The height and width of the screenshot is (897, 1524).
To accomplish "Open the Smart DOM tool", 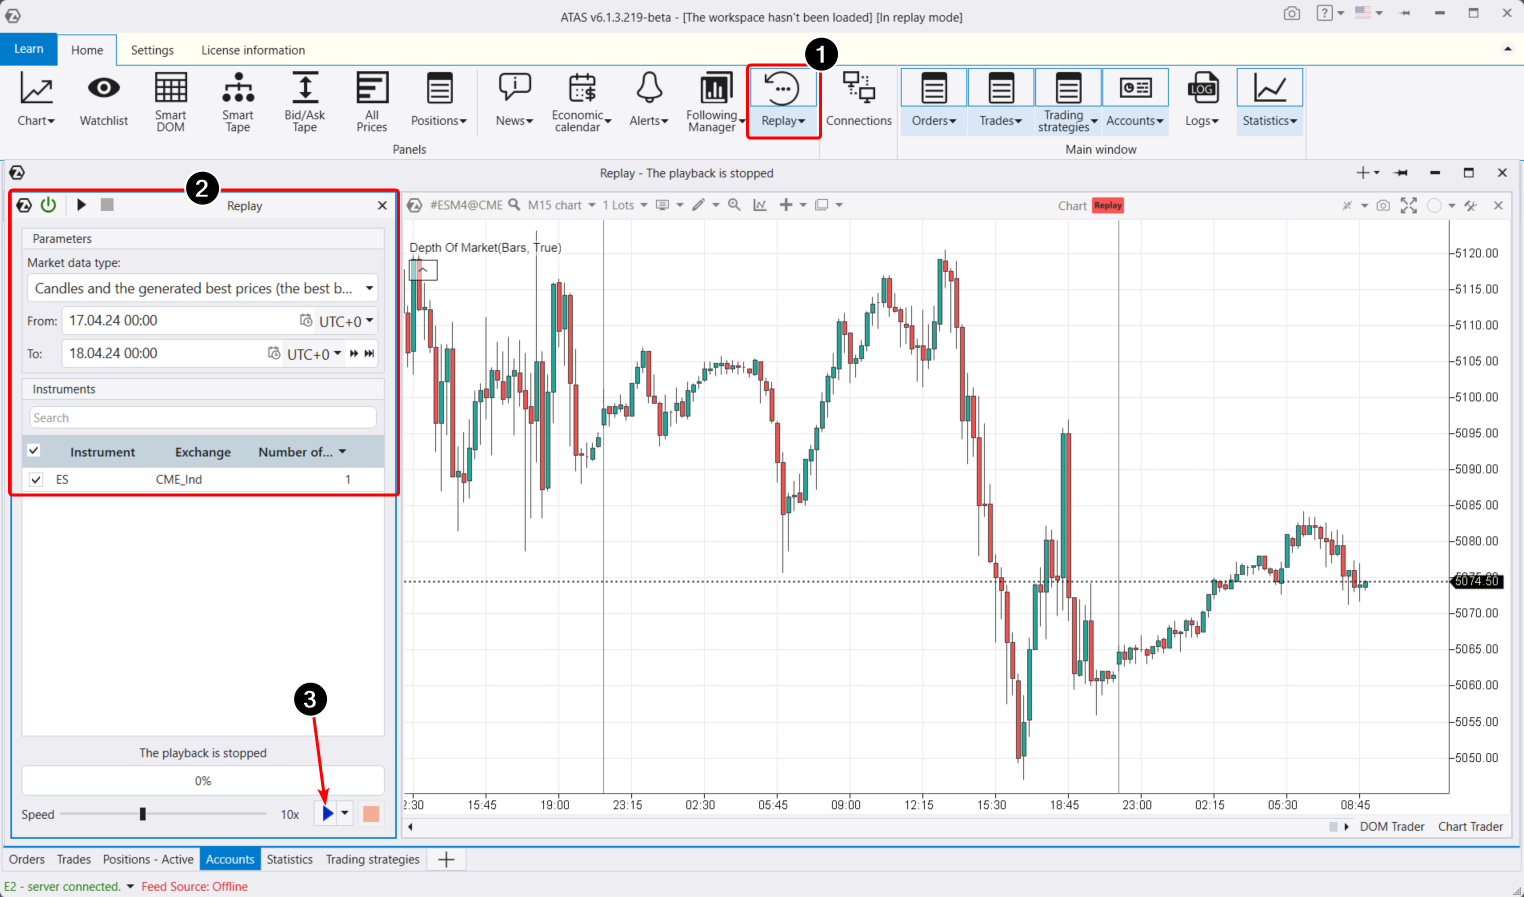I will pos(170,100).
